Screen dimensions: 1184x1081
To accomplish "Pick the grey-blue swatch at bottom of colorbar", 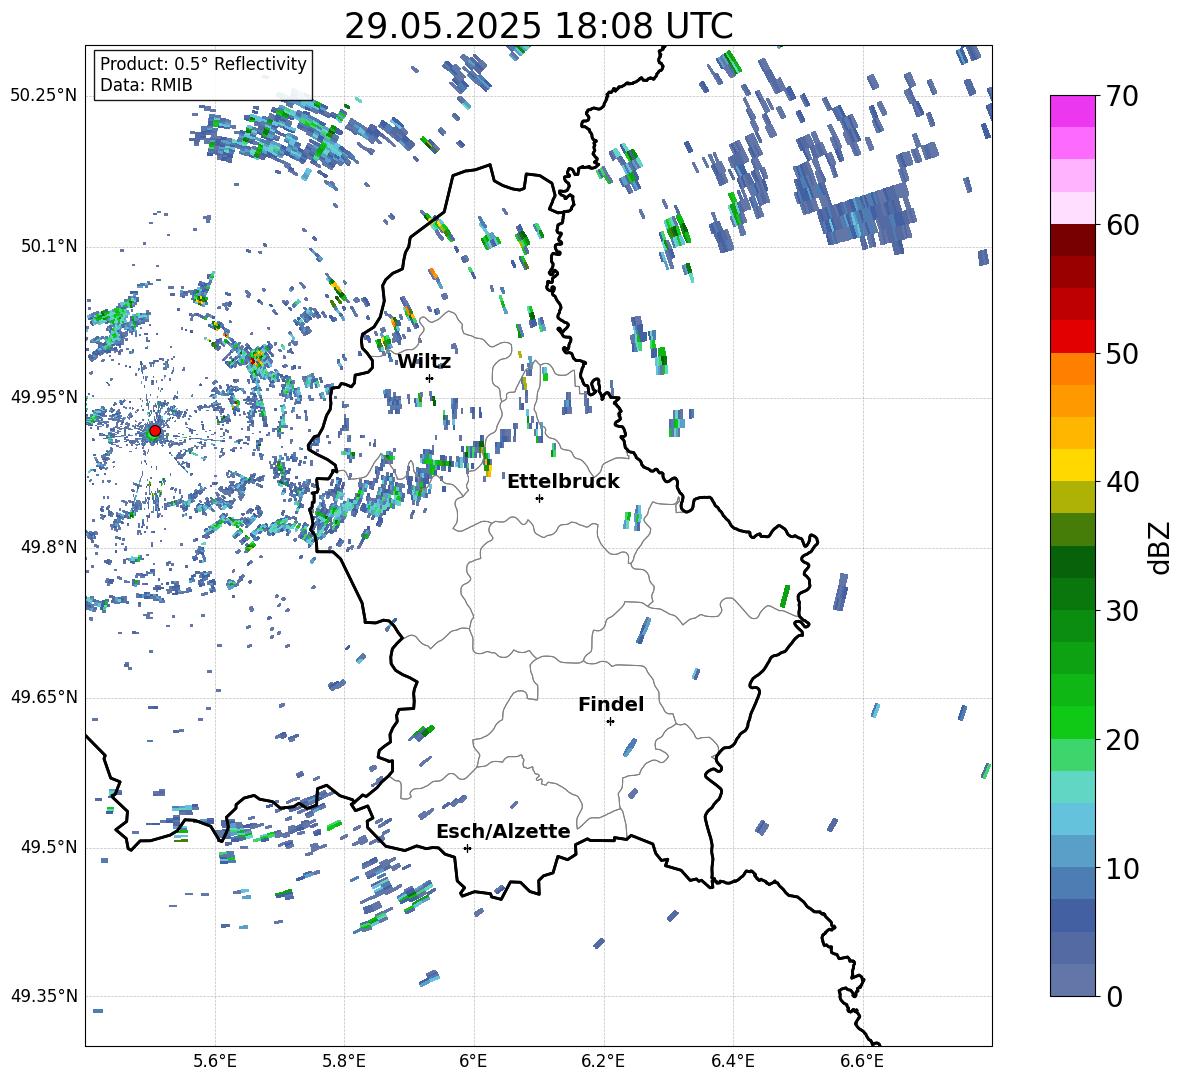I will [x=1073, y=980].
